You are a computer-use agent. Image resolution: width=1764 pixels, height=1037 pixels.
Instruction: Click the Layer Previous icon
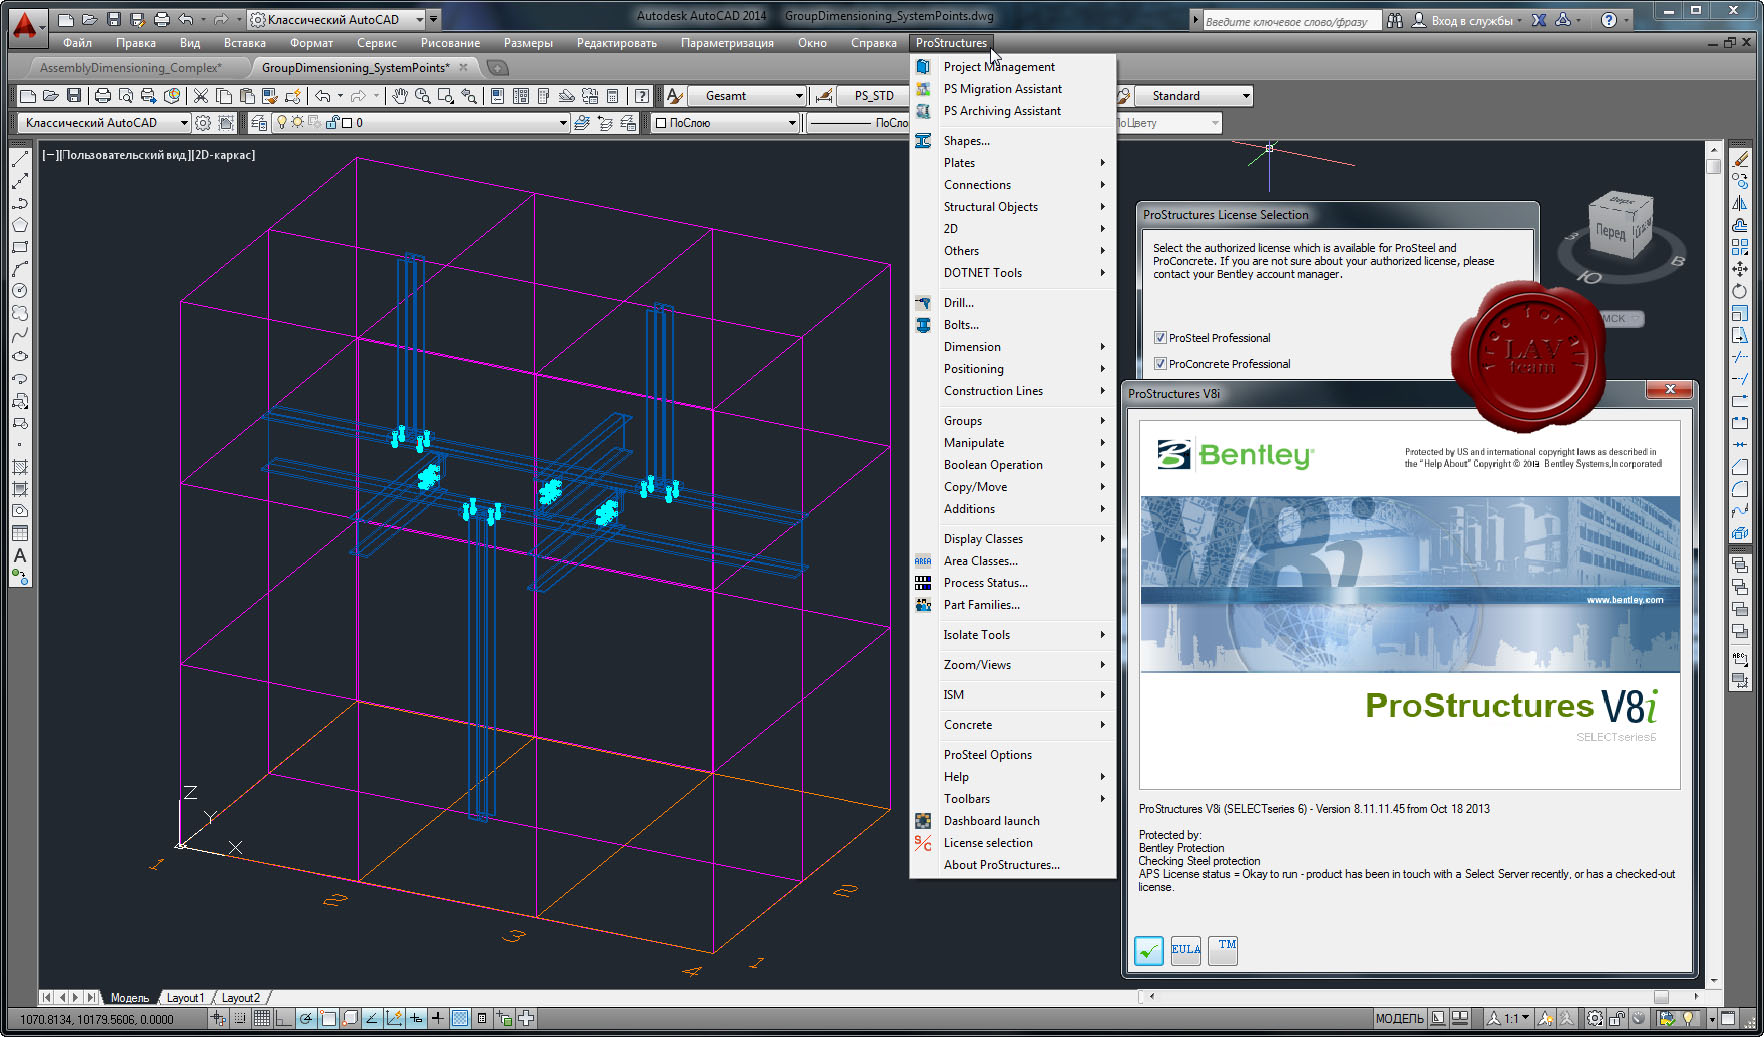pyautogui.click(x=605, y=123)
